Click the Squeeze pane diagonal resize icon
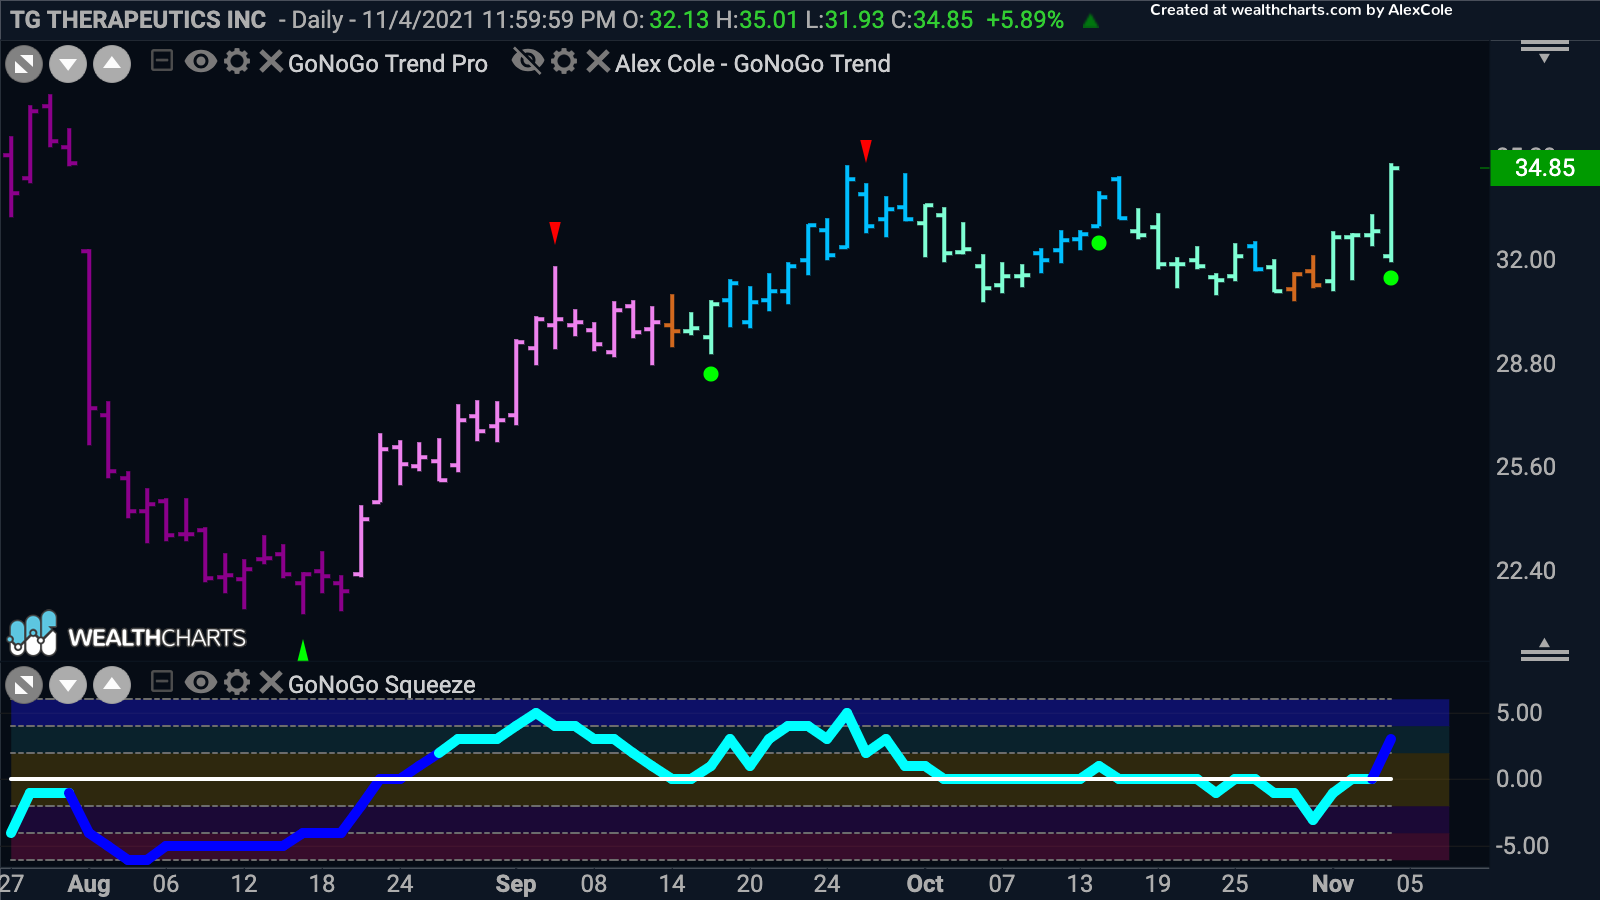 point(24,685)
